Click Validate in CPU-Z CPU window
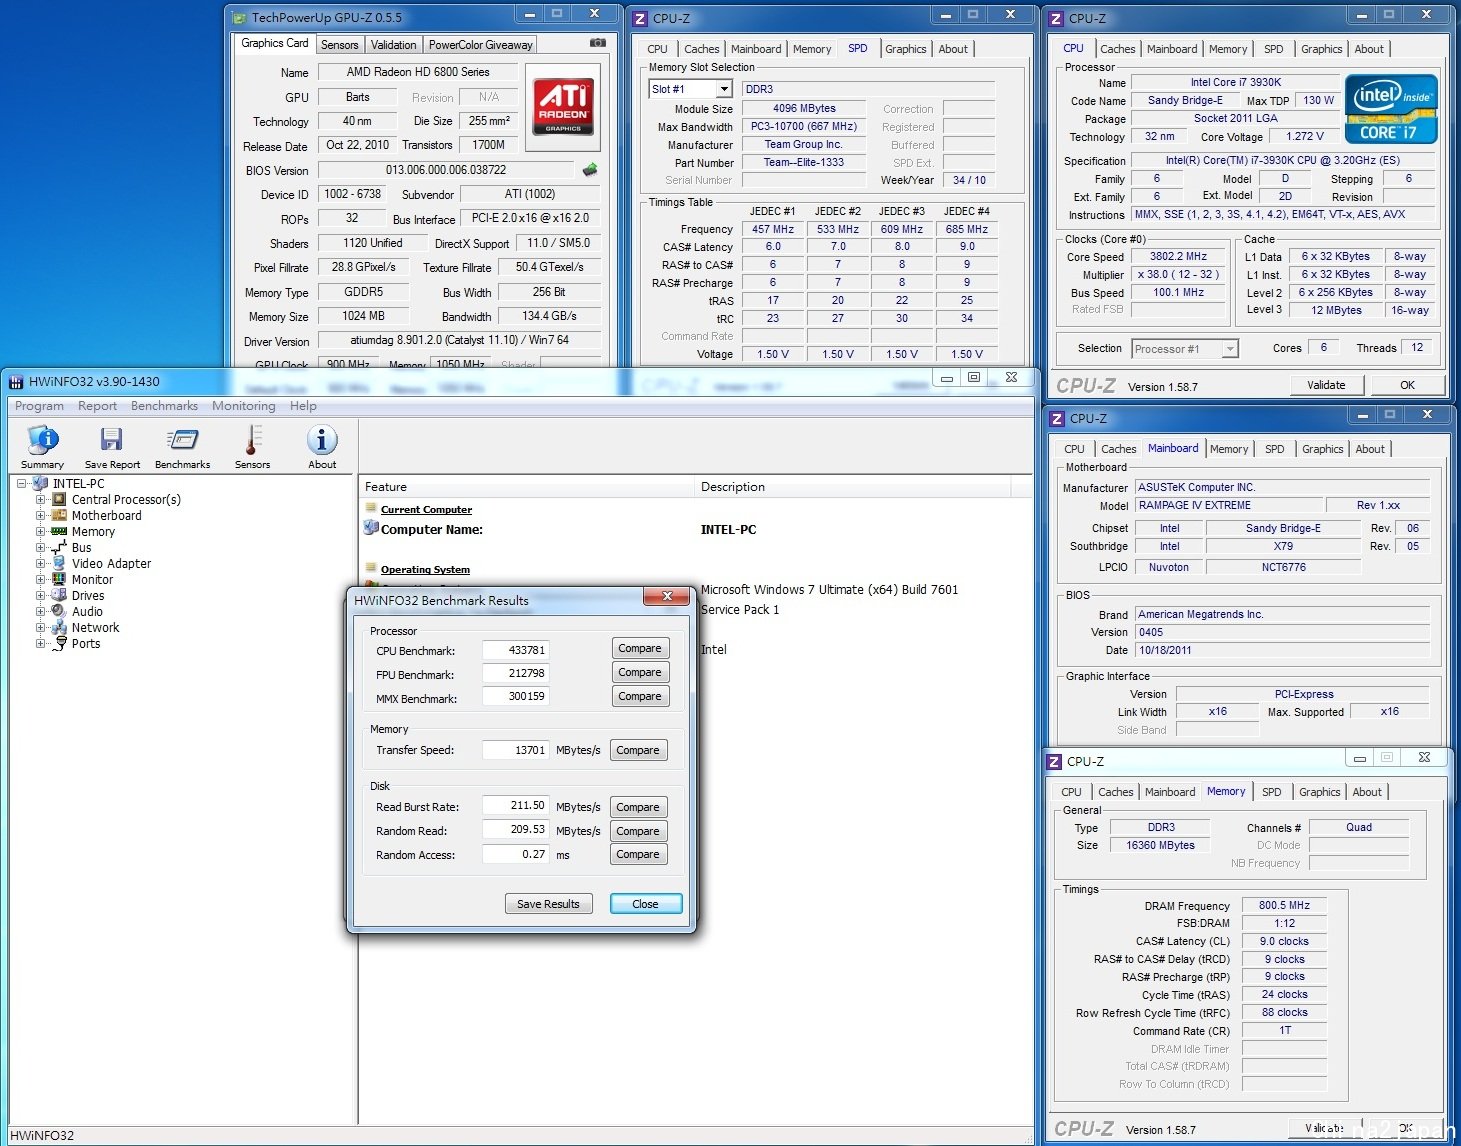This screenshot has height=1146, width=1461. tap(1326, 385)
